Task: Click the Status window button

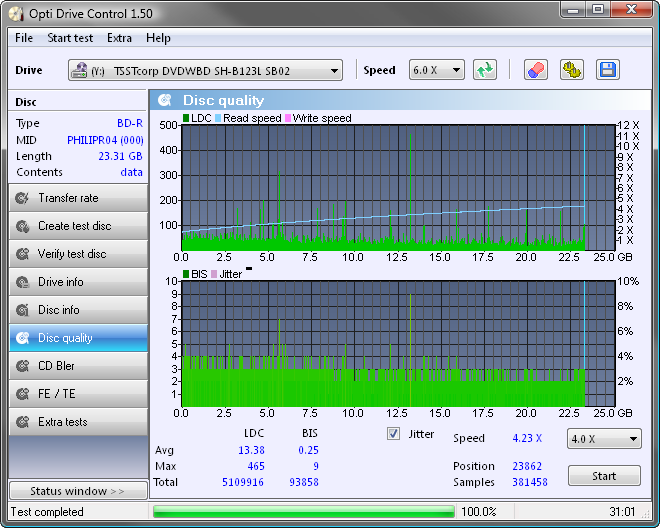Action: click(78, 491)
